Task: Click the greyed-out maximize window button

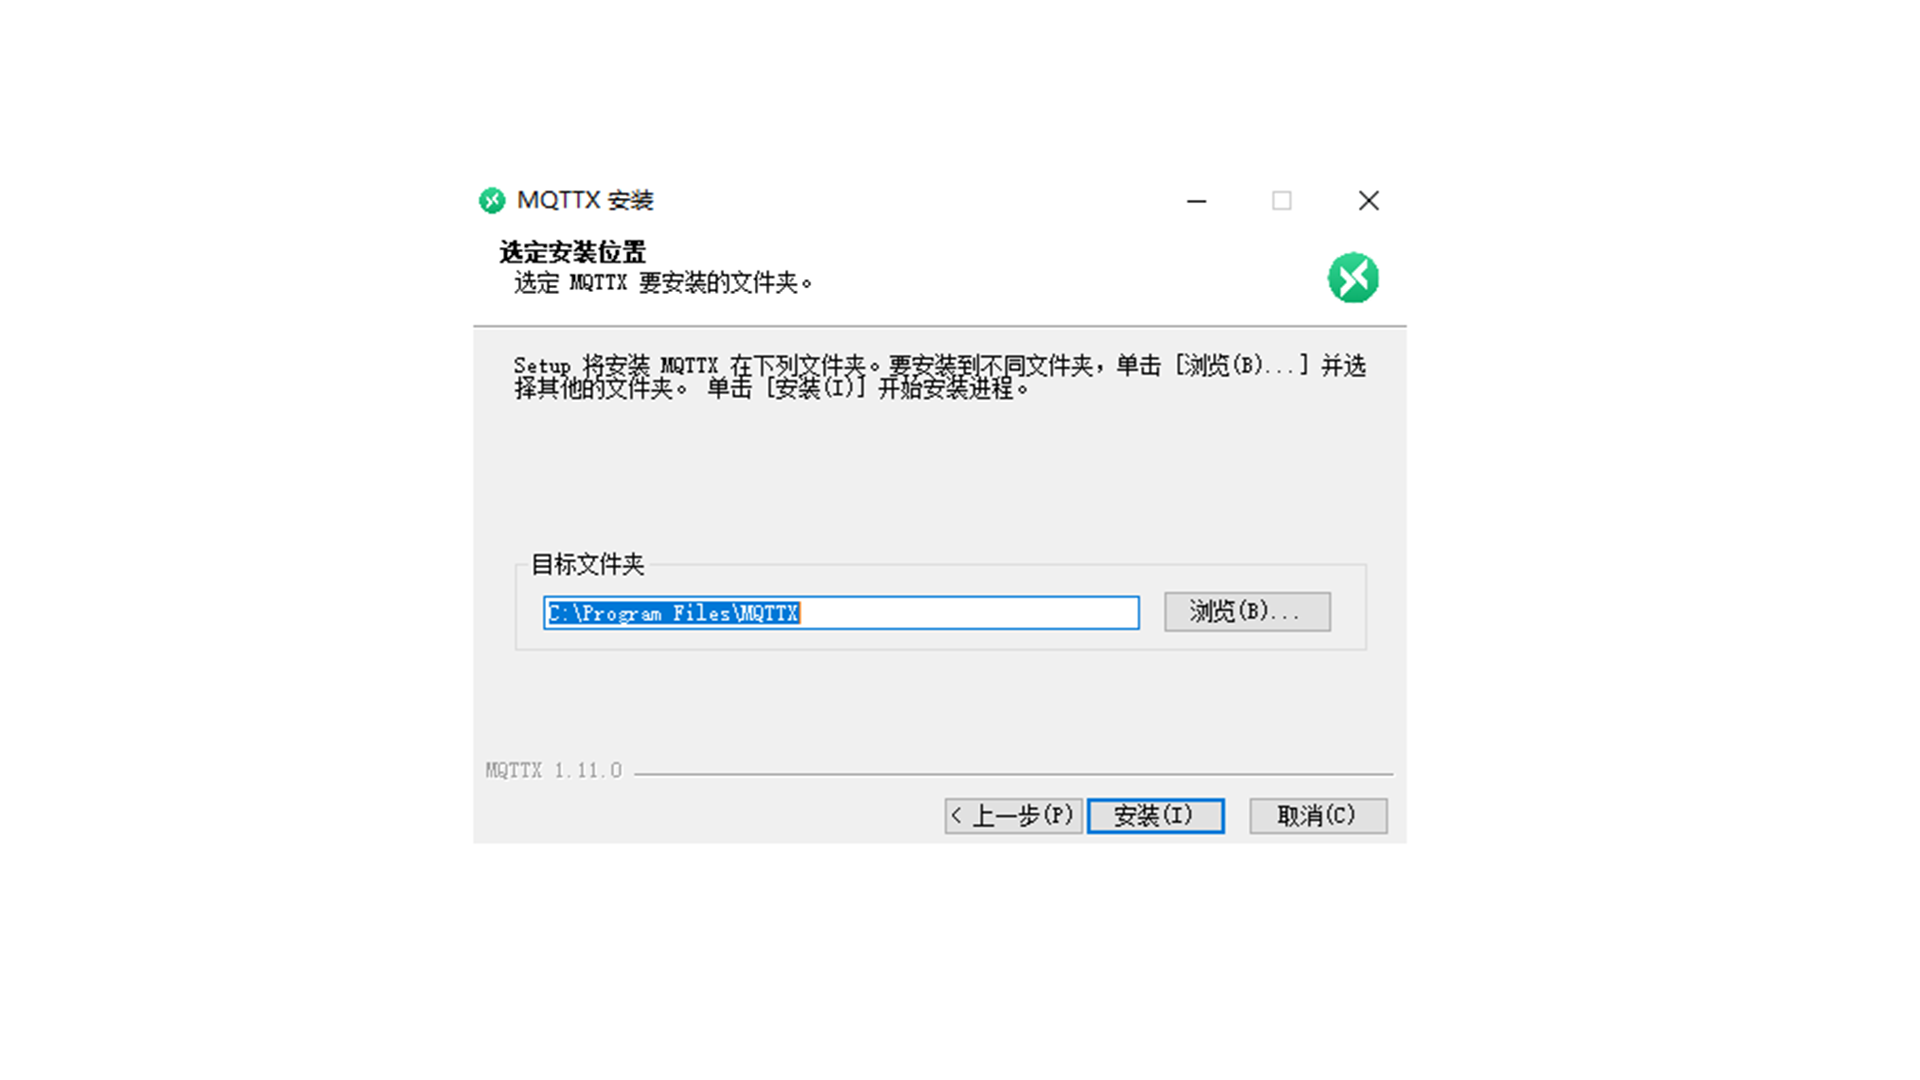Action: (x=1281, y=201)
